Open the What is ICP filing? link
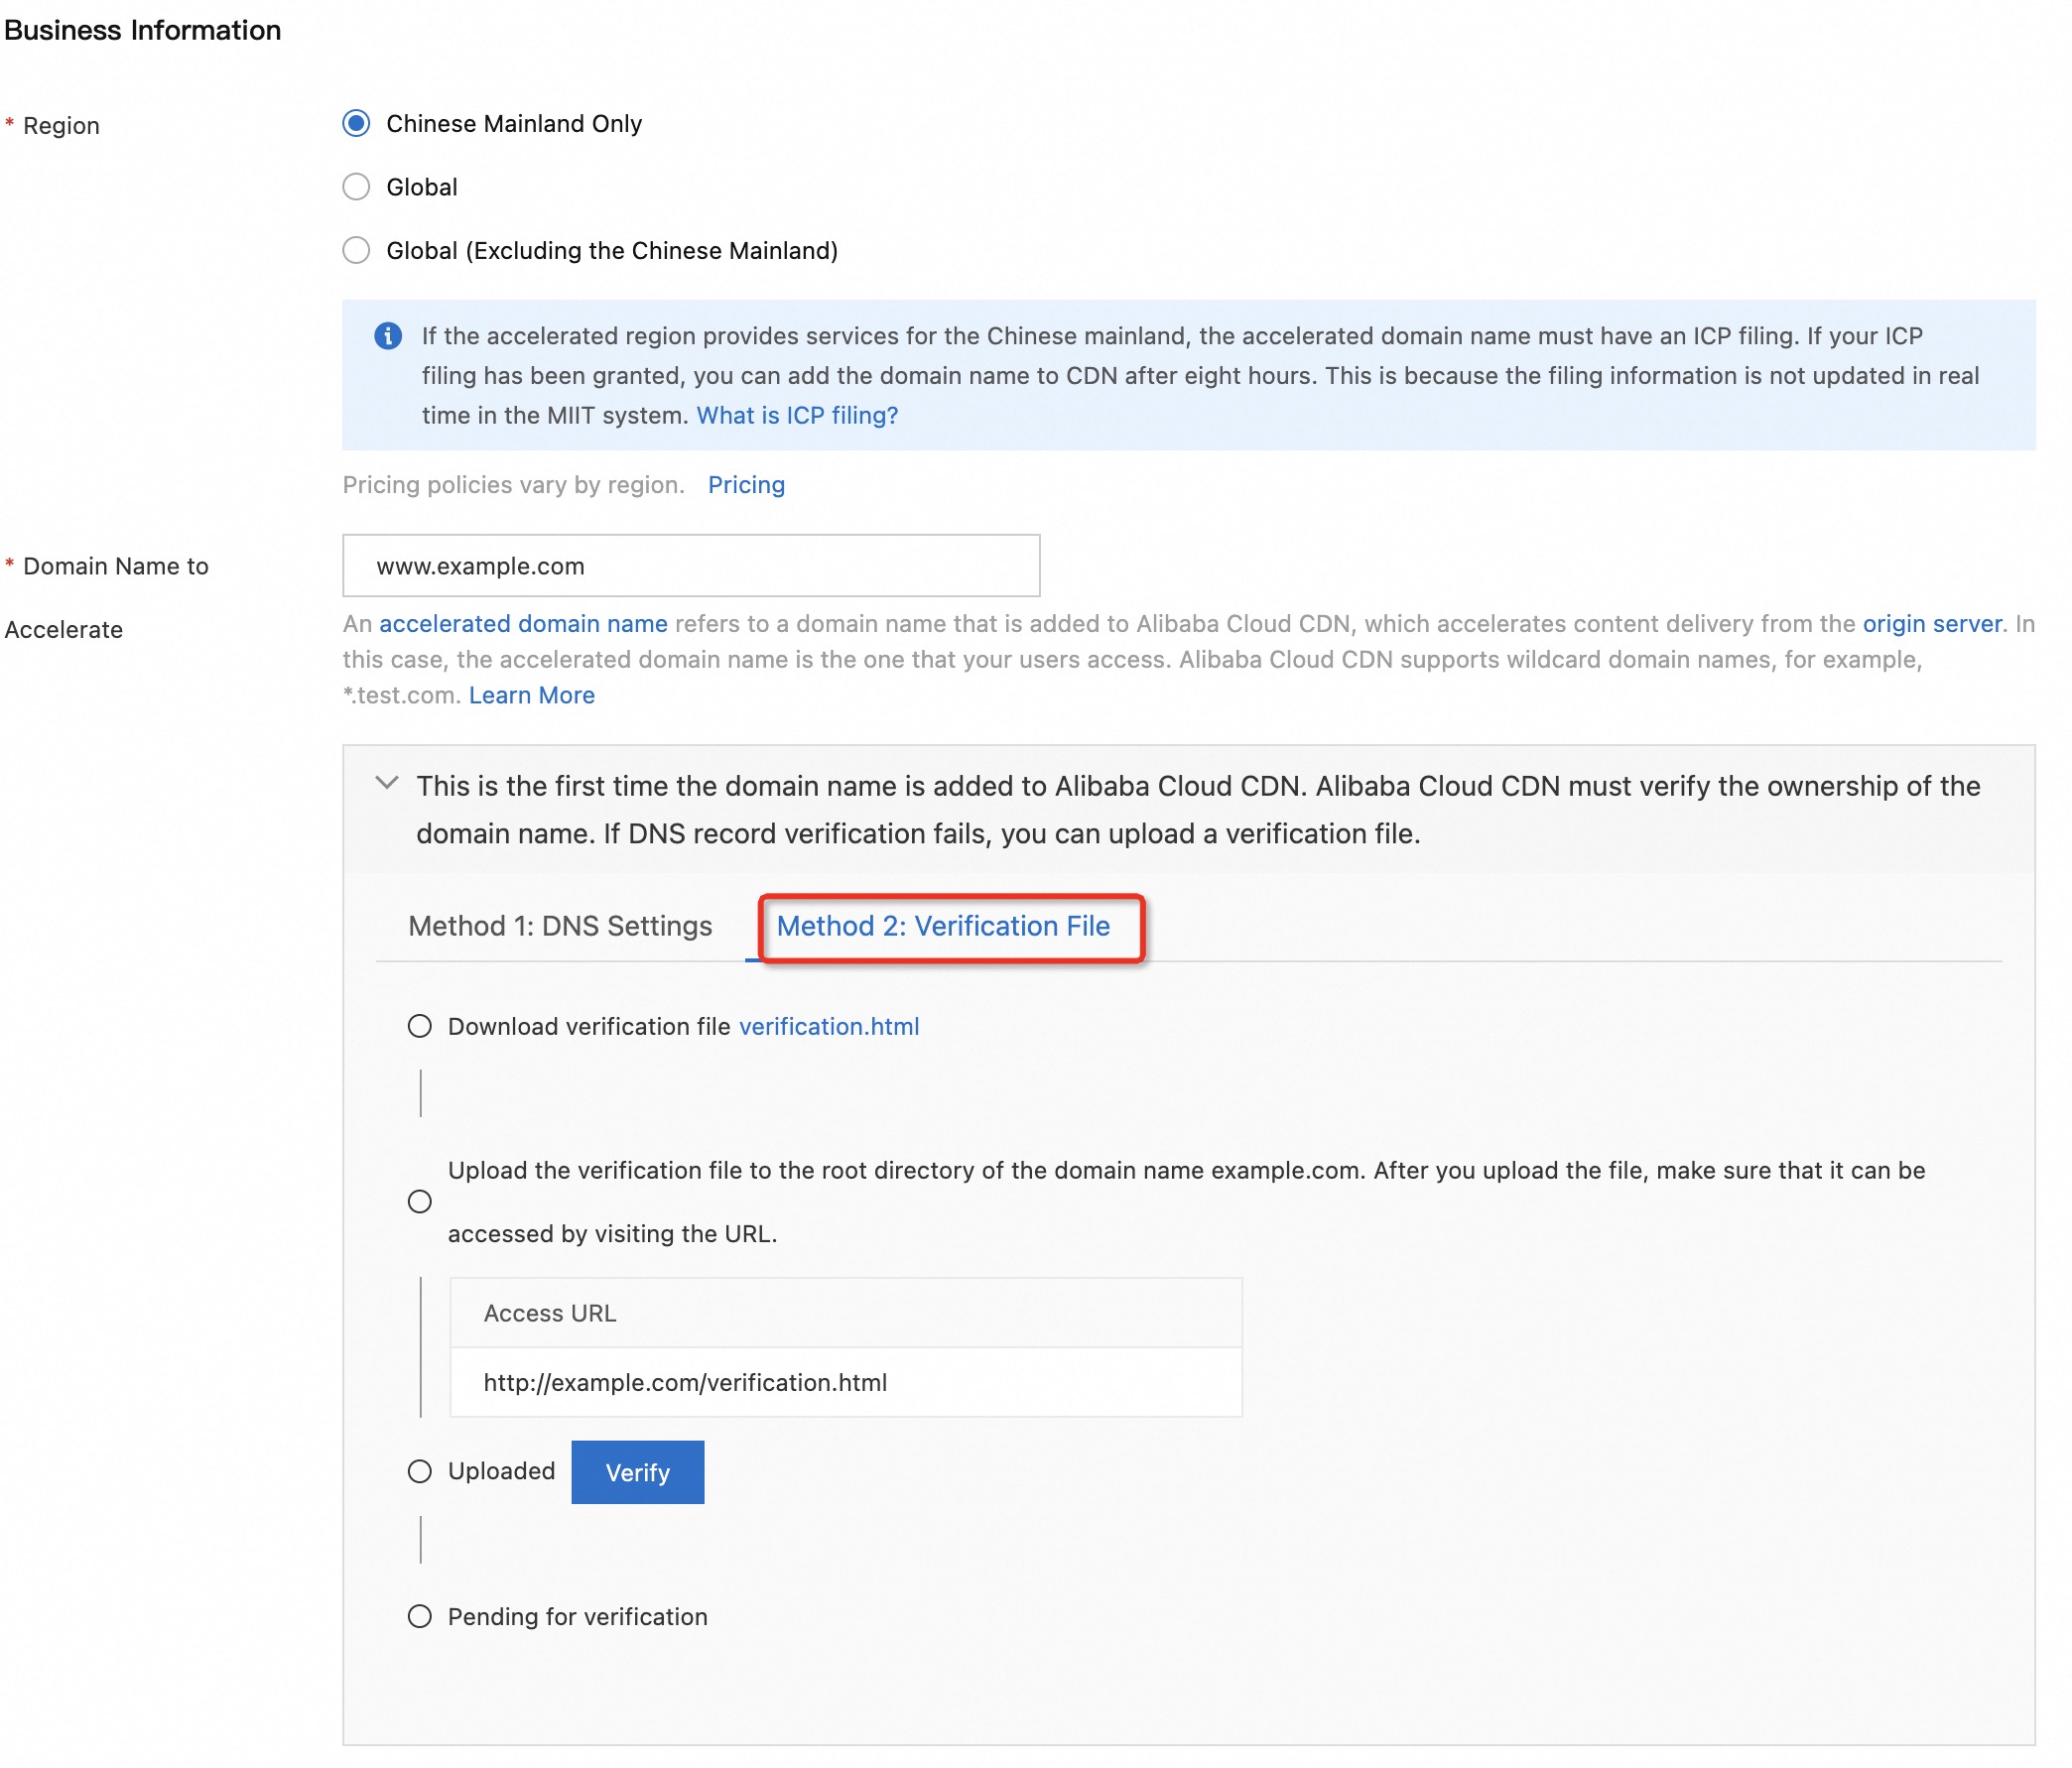The image size is (2072, 1768). [x=796, y=415]
